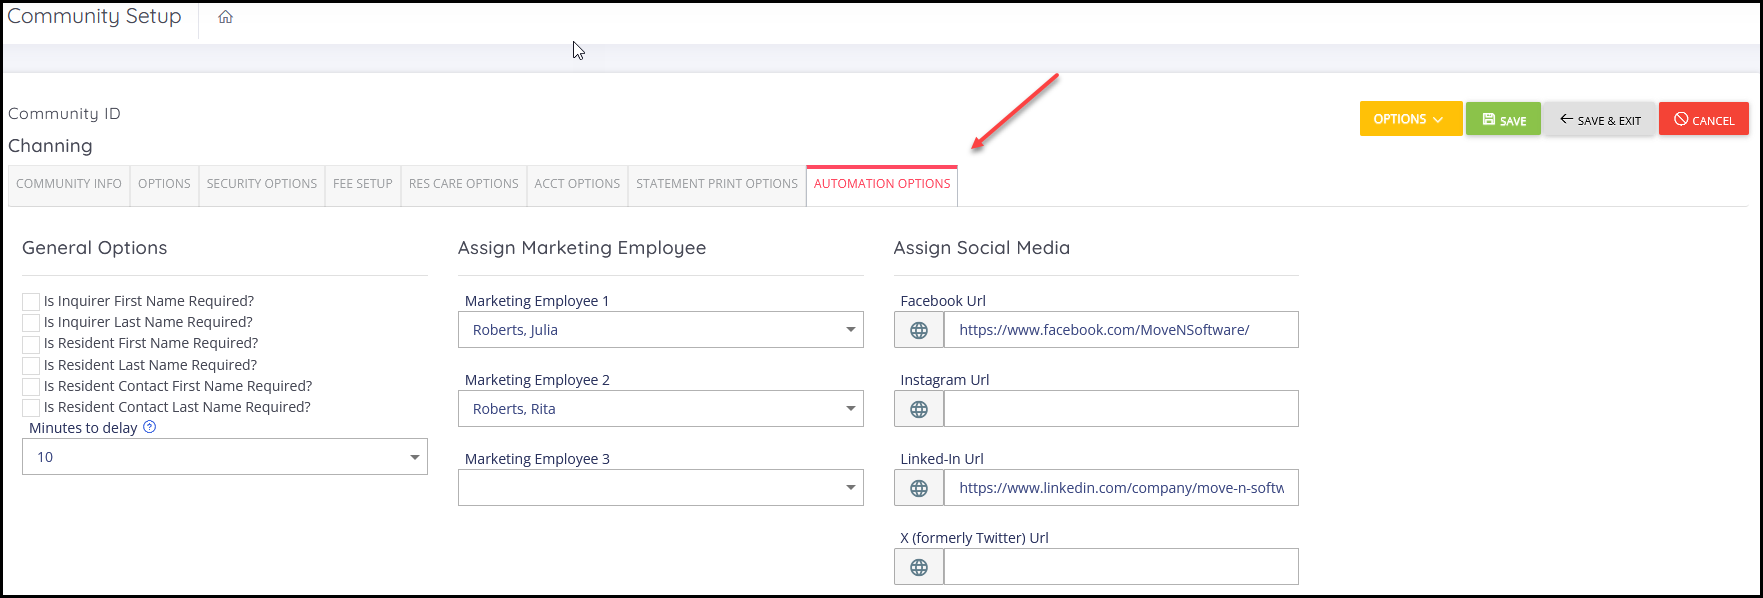
Task: Click the globe icon next to Instagram Url
Action: click(919, 409)
